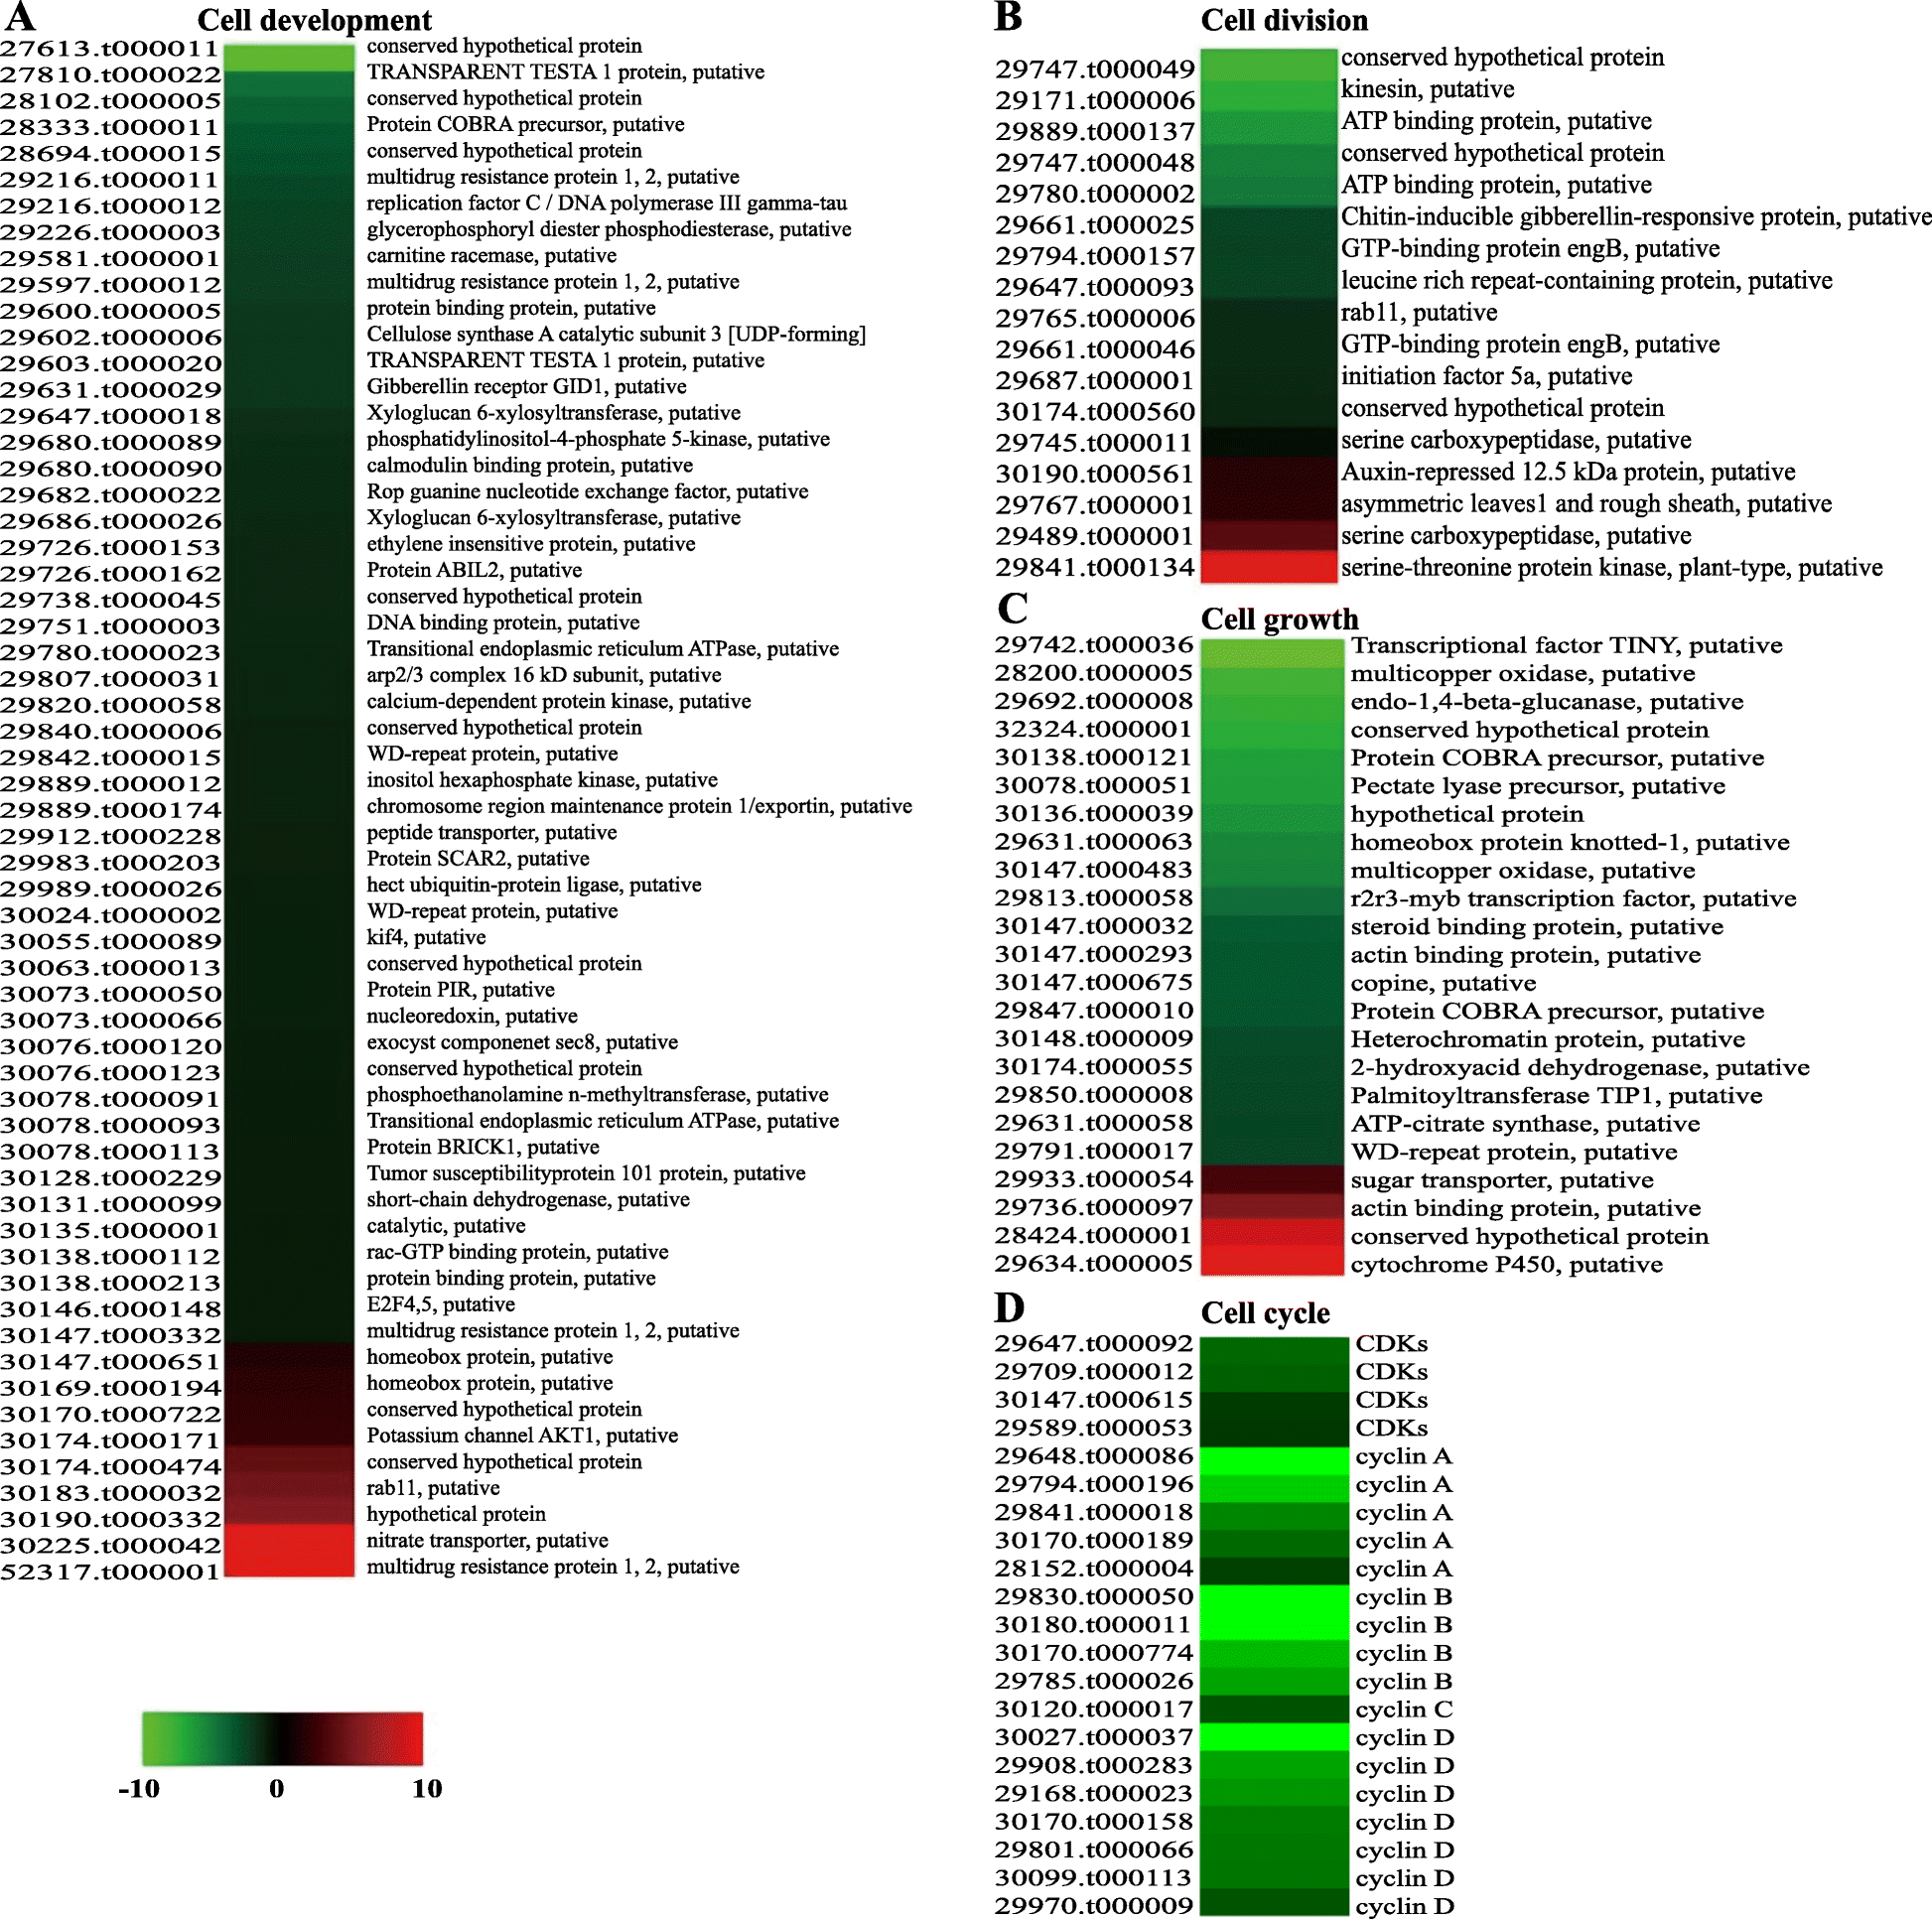Select gene ID 29742.t000036
This screenshot has width=1932, height=1919.
(x=1093, y=646)
